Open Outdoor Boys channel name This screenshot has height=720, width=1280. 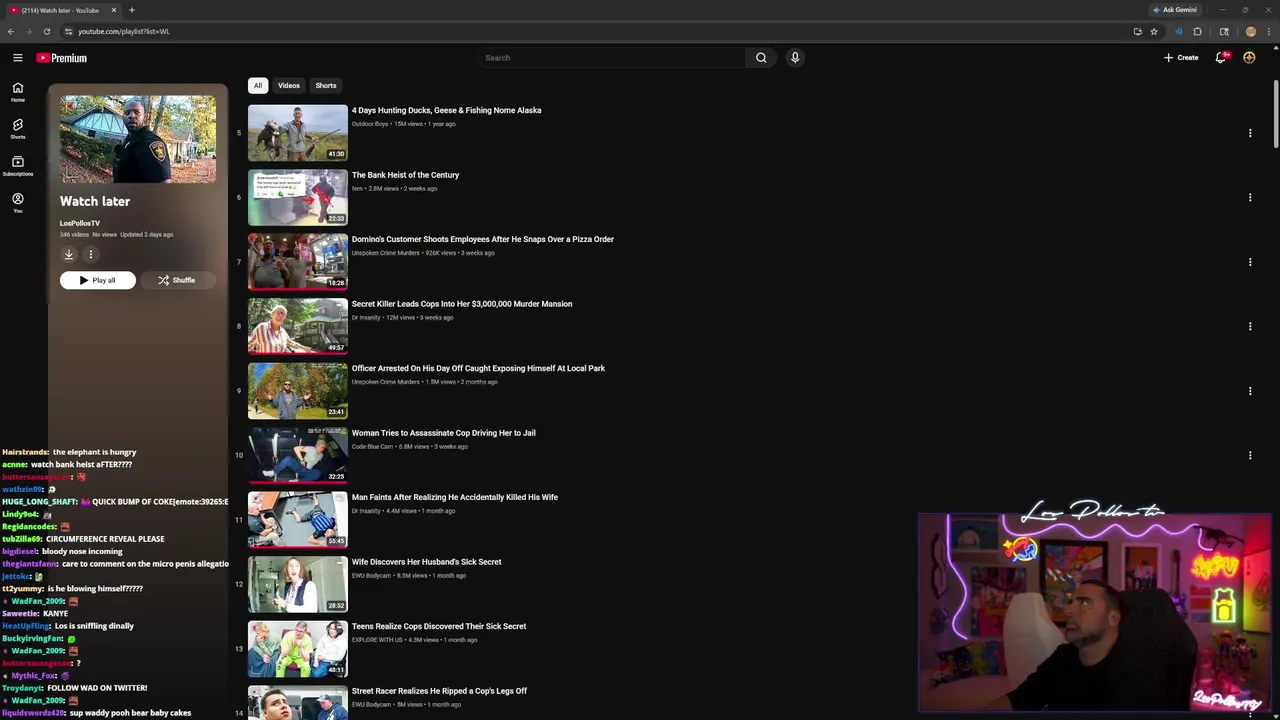[x=370, y=124]
